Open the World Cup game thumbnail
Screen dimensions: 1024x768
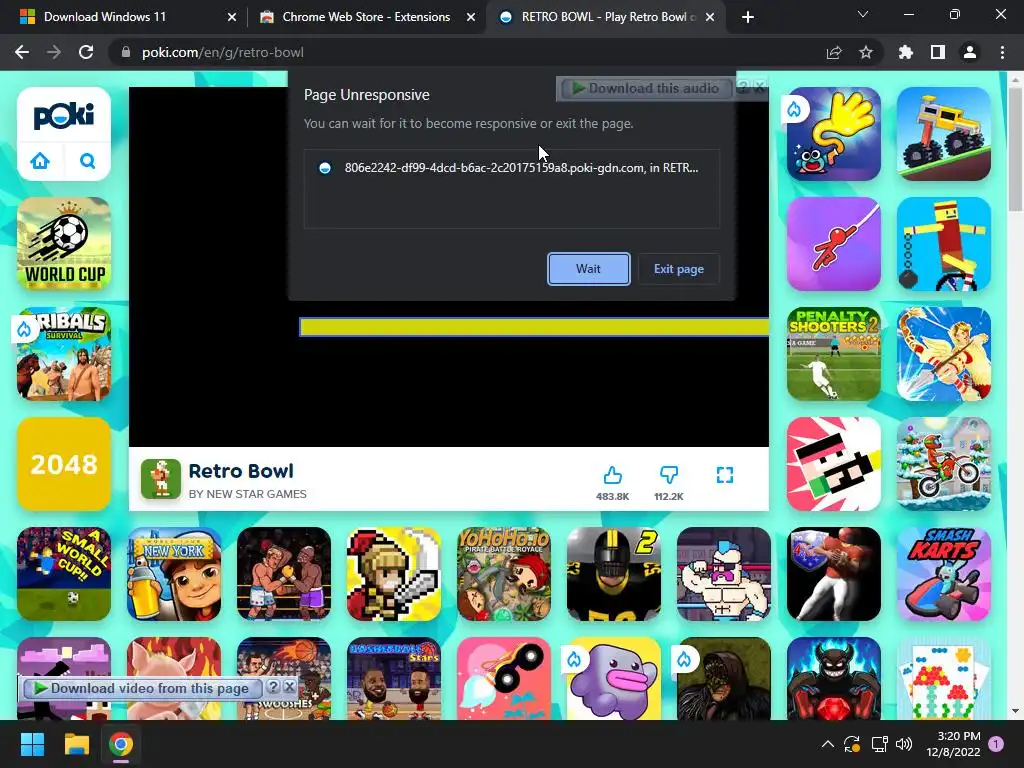pos(64,244)
